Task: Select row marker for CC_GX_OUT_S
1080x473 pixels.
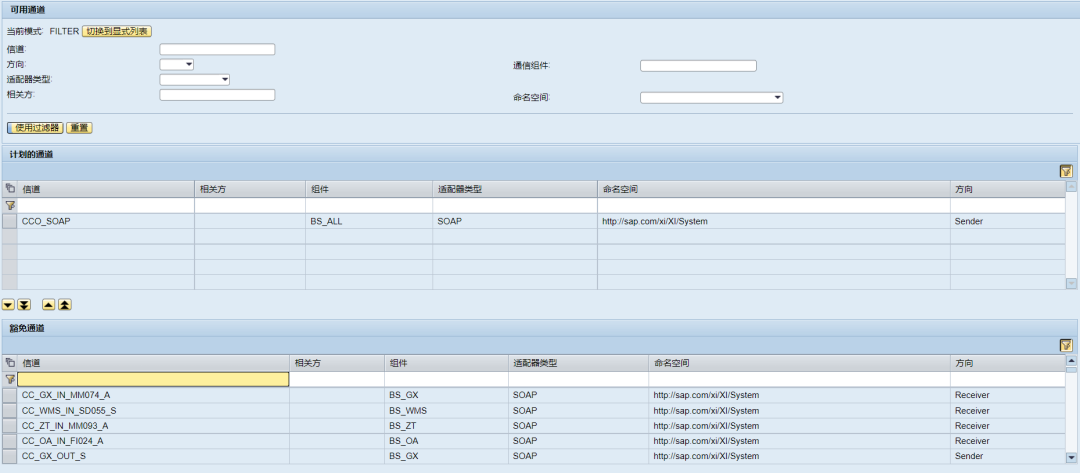Action: pyautogui.click(x=9, y=456)
